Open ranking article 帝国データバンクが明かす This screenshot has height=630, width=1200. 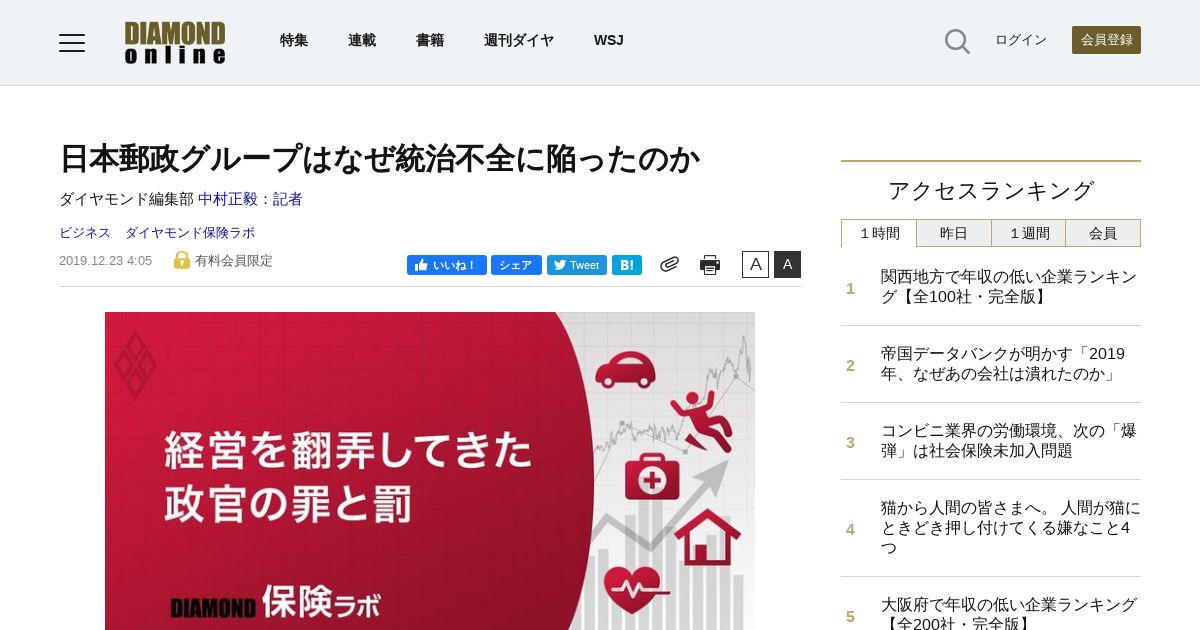coord(1003,364)
